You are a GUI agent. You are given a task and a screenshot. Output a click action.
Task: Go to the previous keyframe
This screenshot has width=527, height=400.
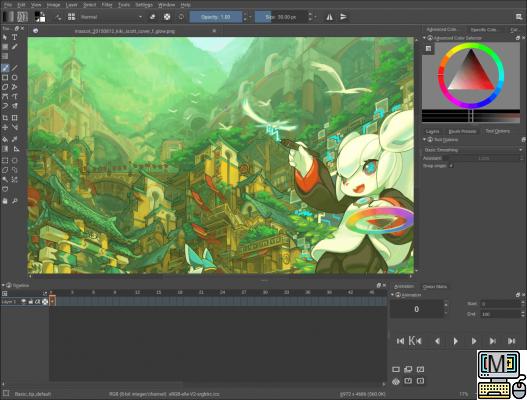[x=415, y=341]
